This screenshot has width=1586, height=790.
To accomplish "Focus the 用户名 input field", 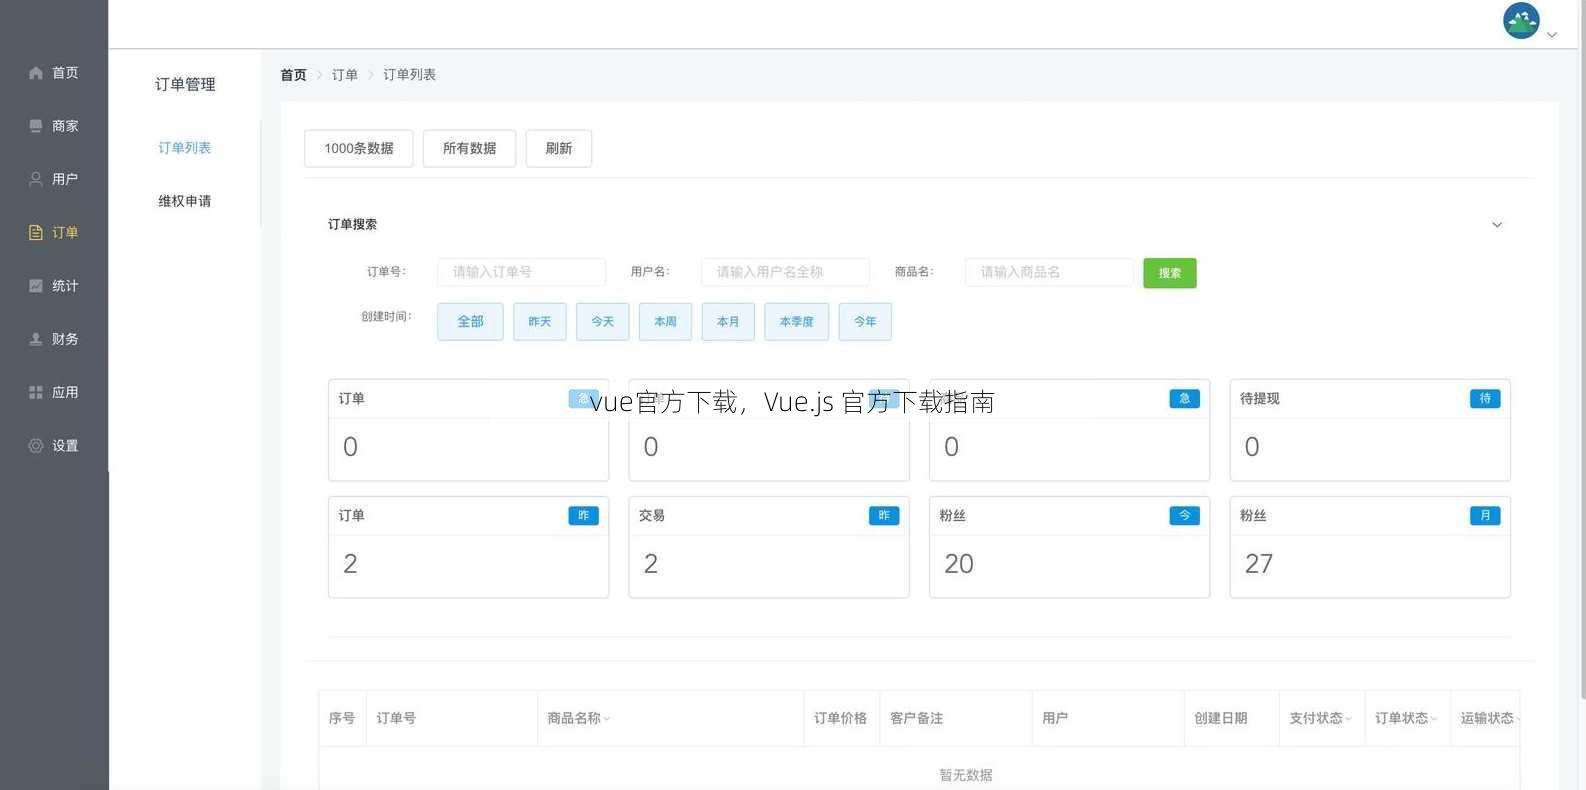I will pyautogui.click(x=785, y=272).
